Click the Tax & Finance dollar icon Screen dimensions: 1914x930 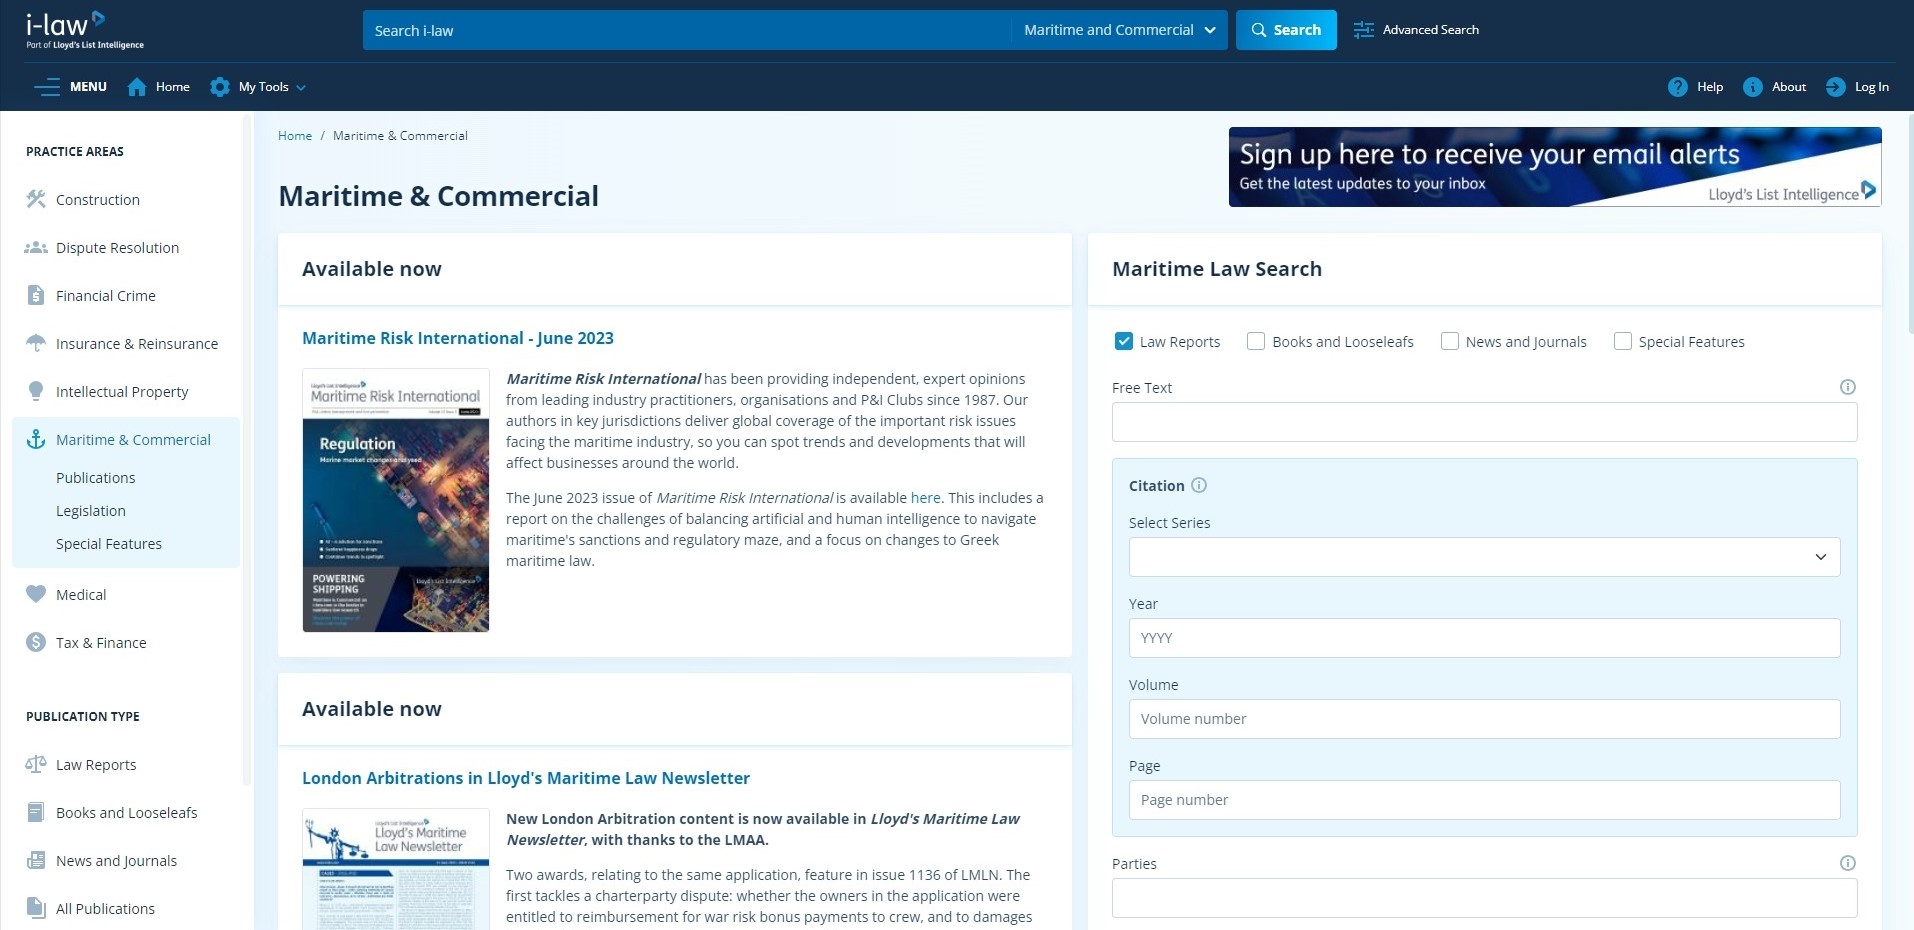pos(36,642)
